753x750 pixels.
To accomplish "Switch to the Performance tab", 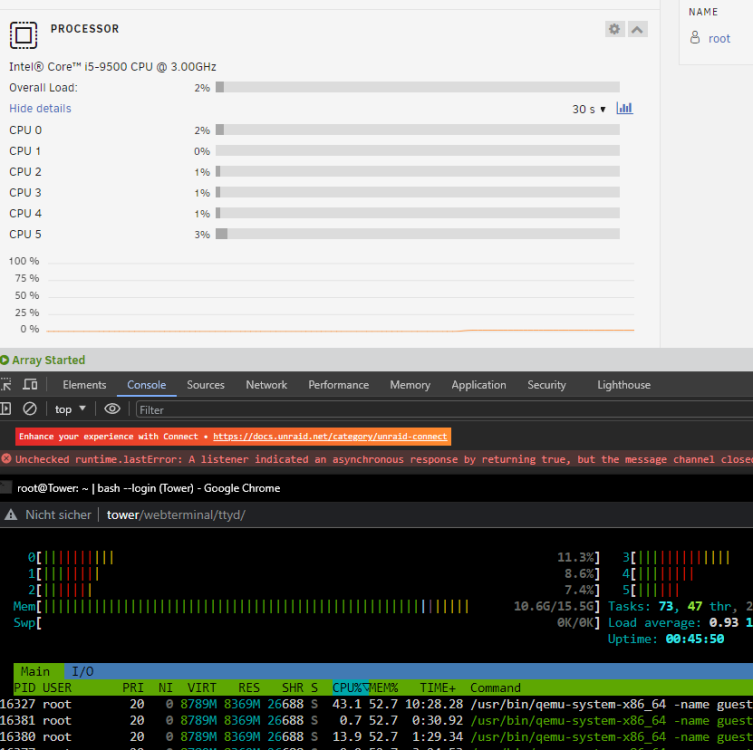I will tap(339, 385).
